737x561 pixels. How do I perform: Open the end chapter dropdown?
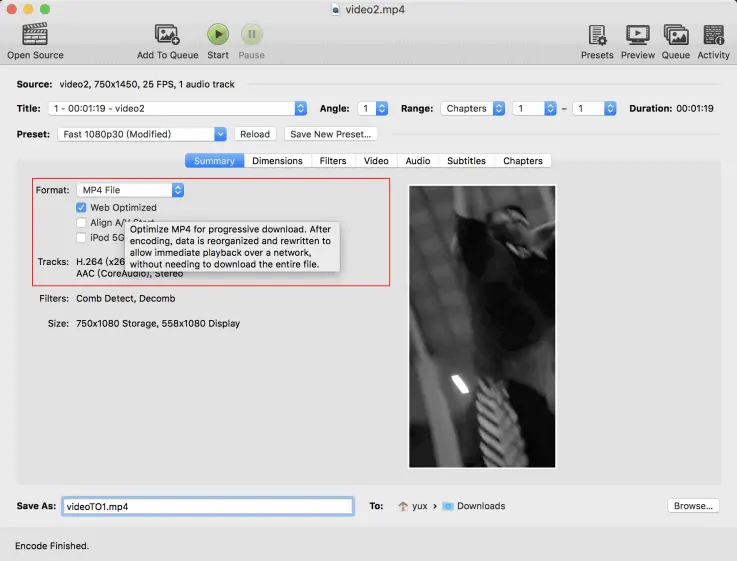[594, 109]
